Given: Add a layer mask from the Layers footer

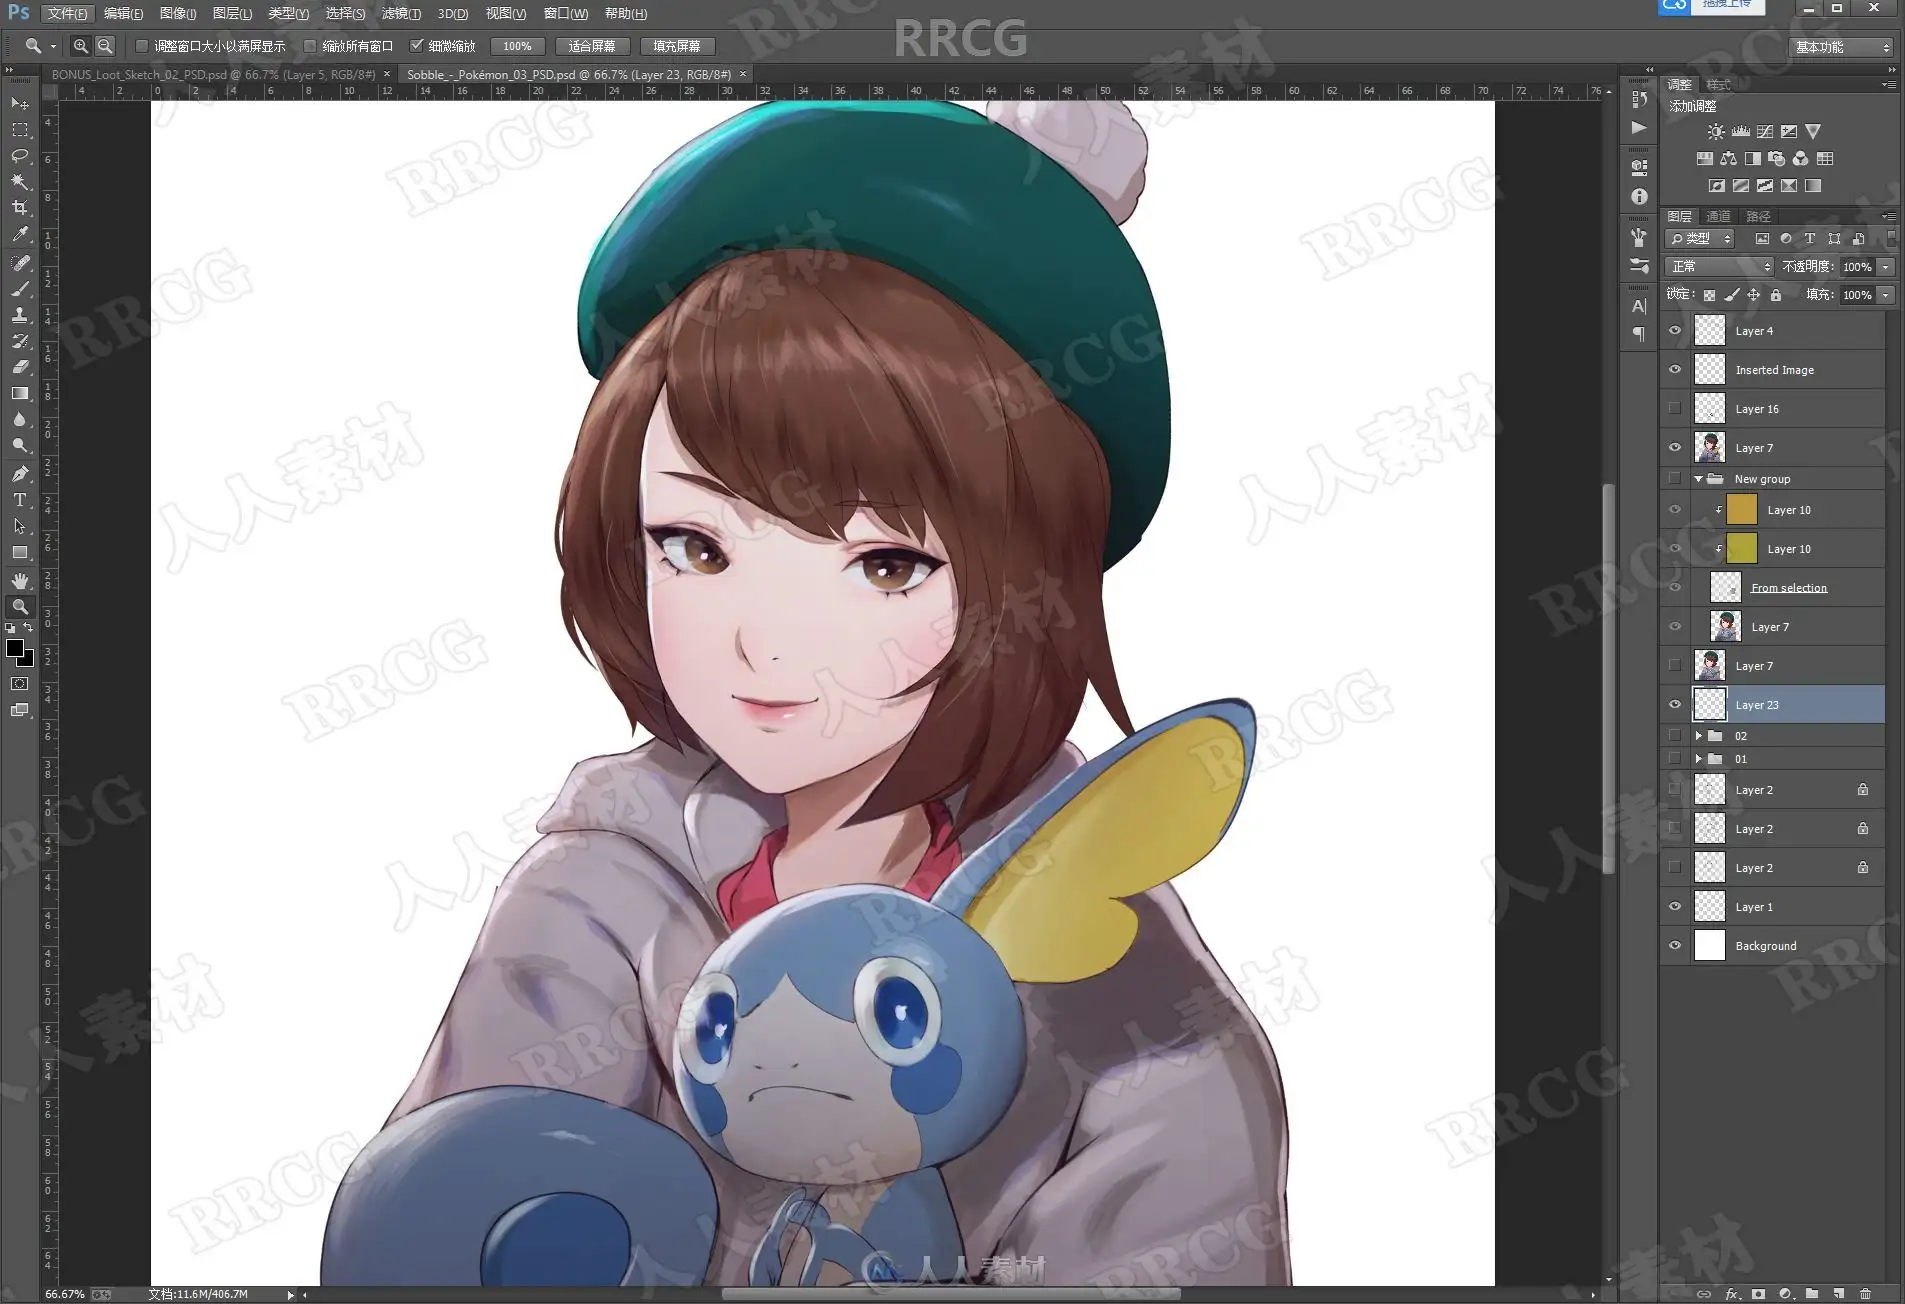Looking at the screenshot, I should coord(1759,1294).
